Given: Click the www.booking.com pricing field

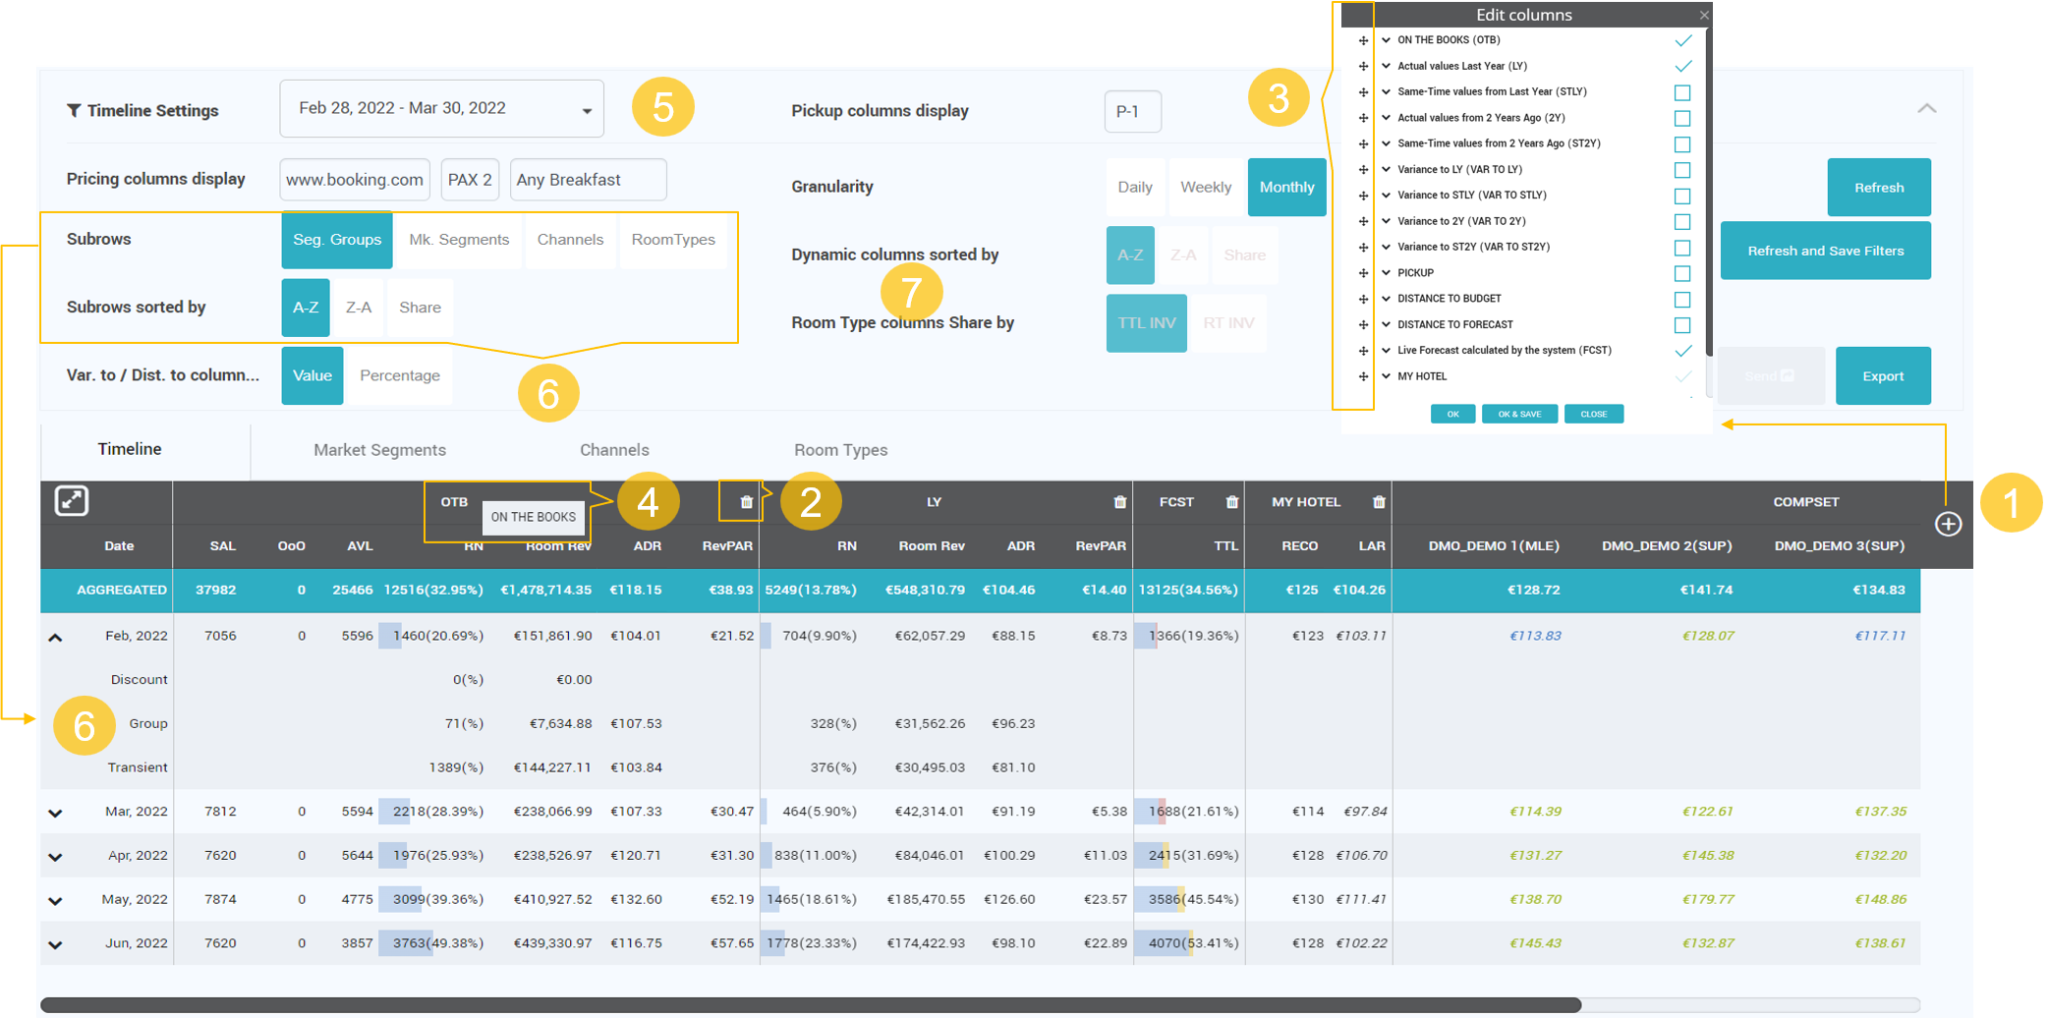Looking at the screenshot, I should (355, 180).
